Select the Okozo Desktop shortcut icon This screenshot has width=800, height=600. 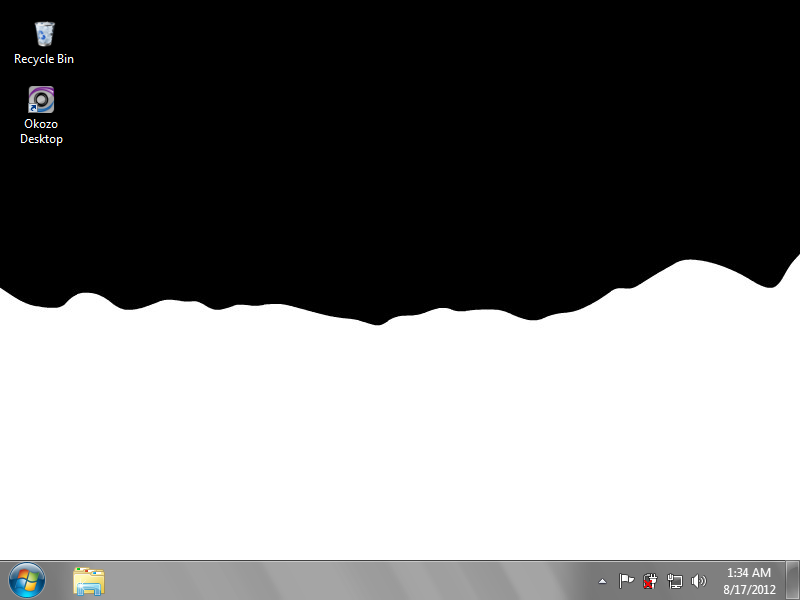tap(41, 99)
